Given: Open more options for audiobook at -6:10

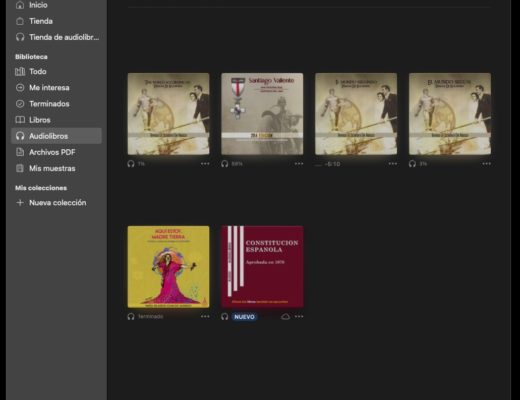Looking at the screenshot, I should (x=393, y=164).
